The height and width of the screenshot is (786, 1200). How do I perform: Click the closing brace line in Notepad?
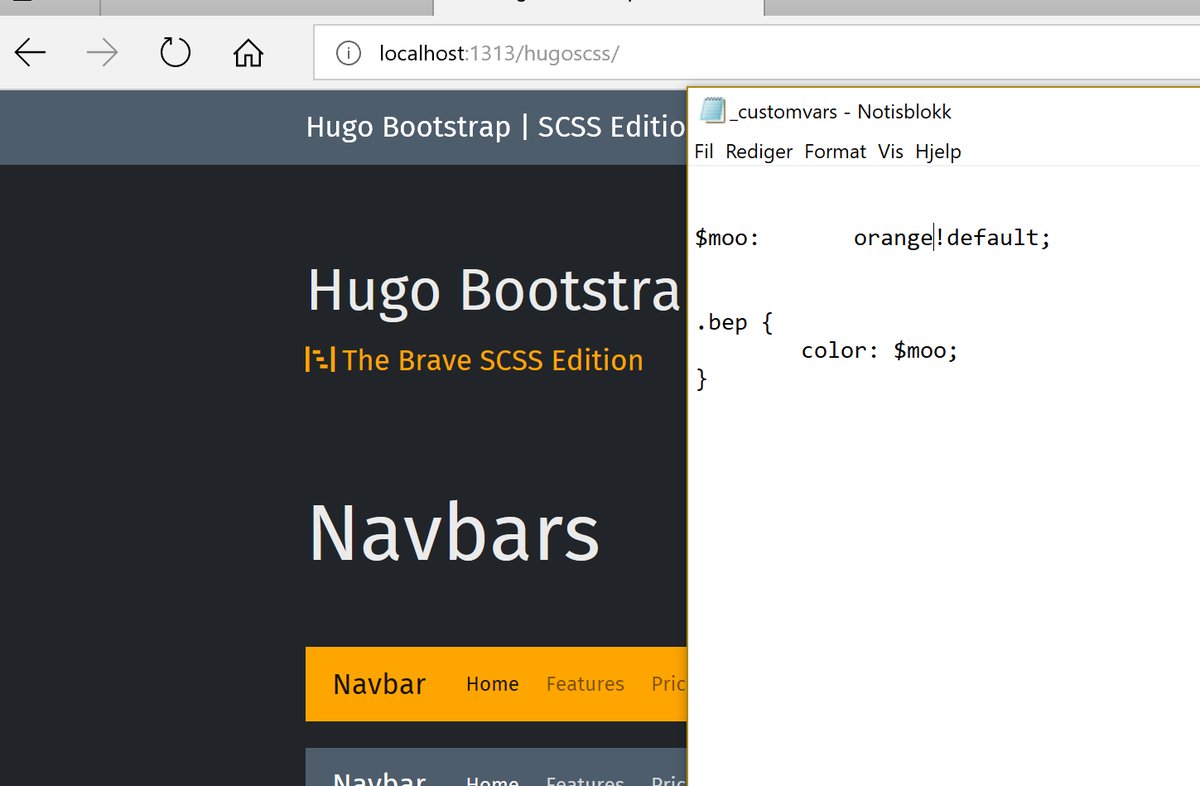click(701, 379)
